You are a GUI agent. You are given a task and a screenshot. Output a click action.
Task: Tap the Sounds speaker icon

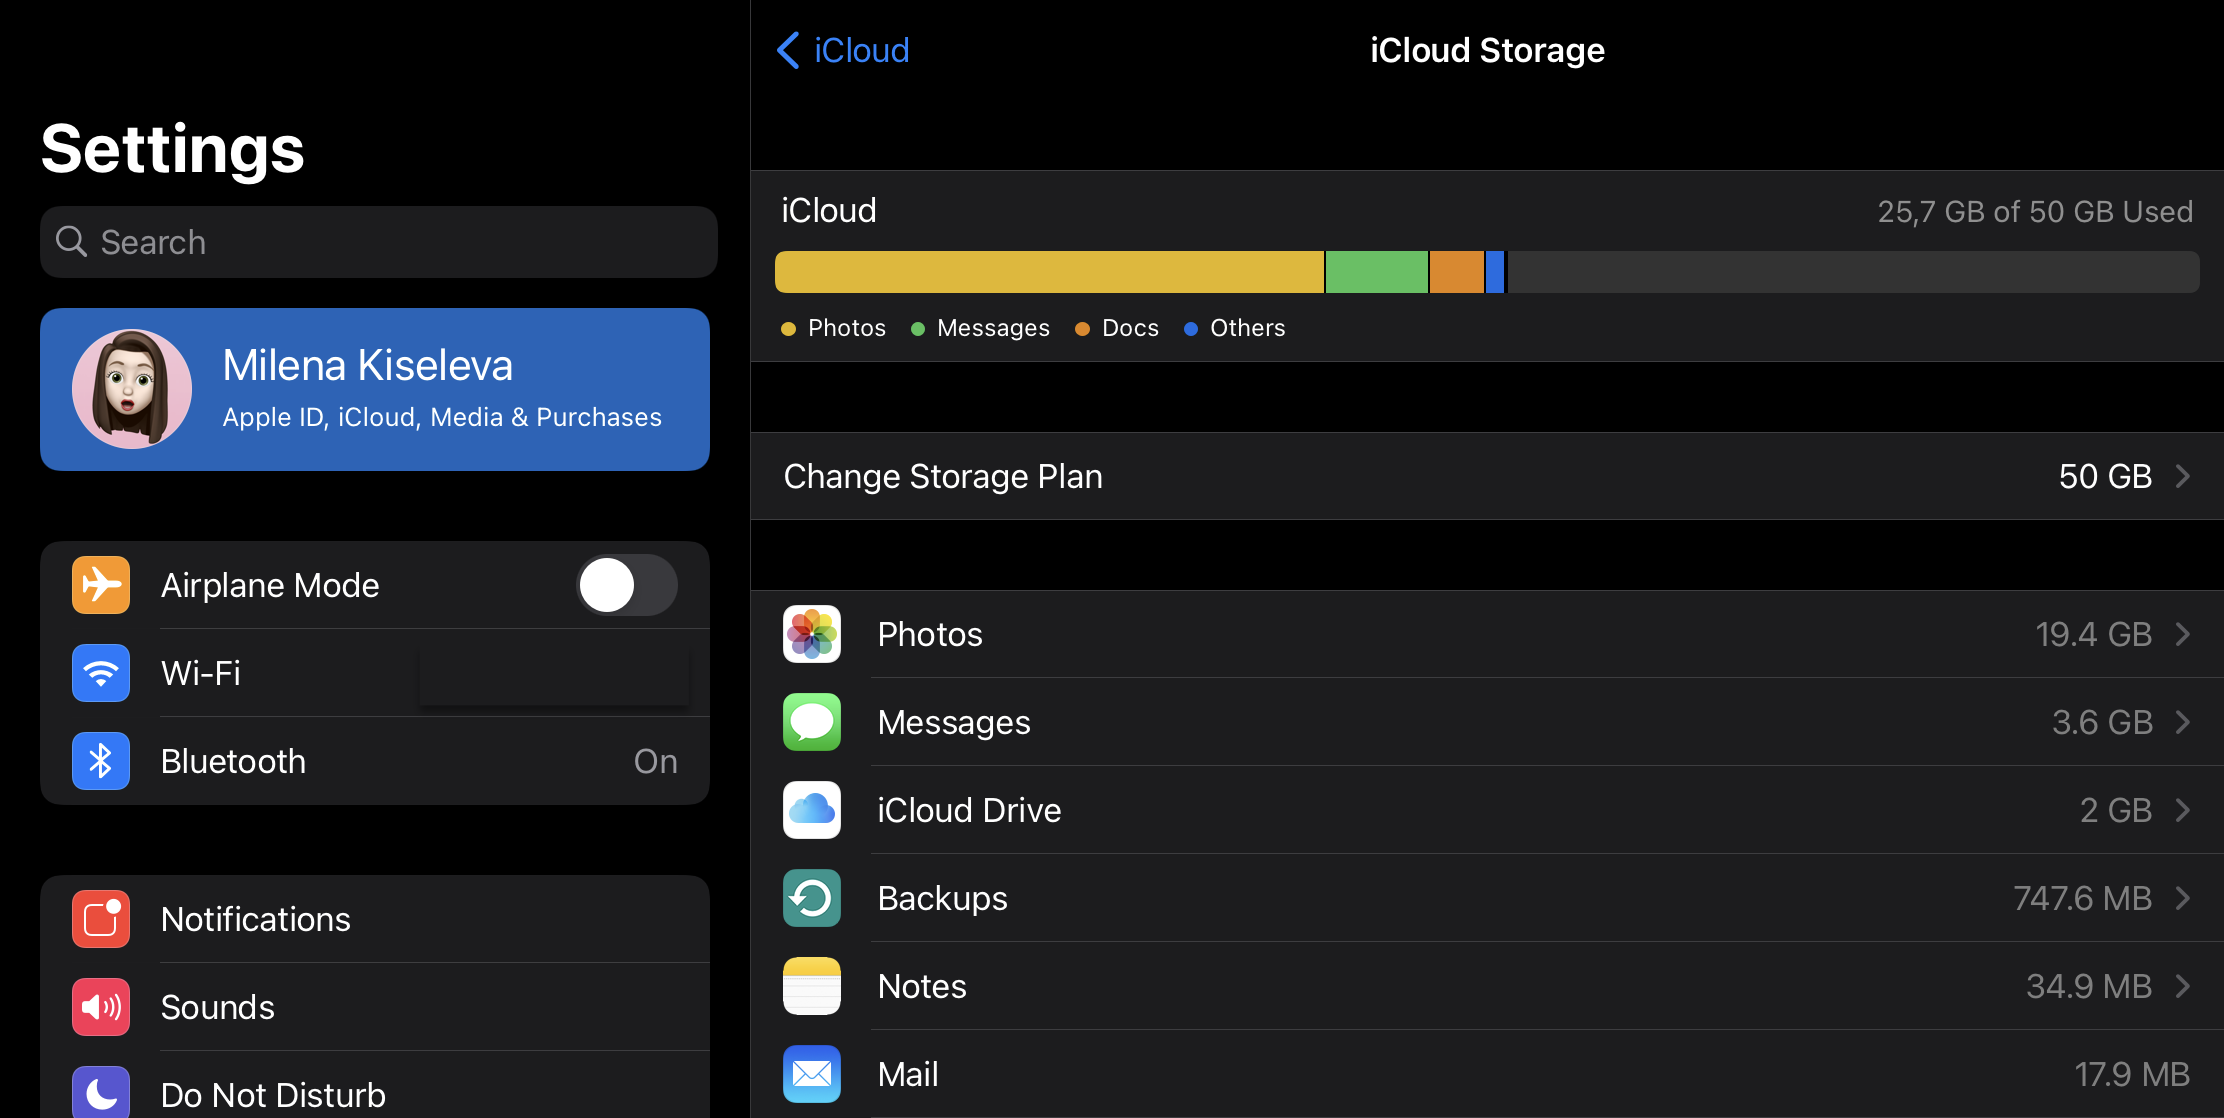click(x=101, y=1007)
